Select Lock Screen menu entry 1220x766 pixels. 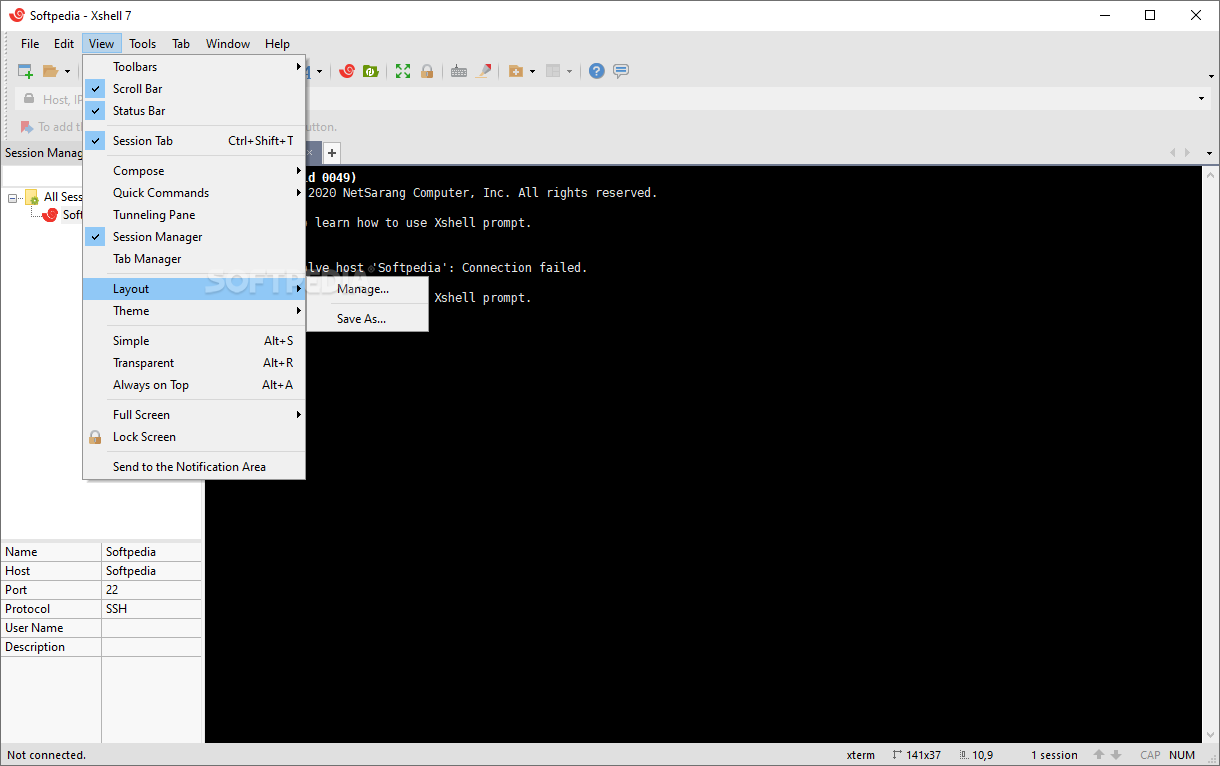194,437
